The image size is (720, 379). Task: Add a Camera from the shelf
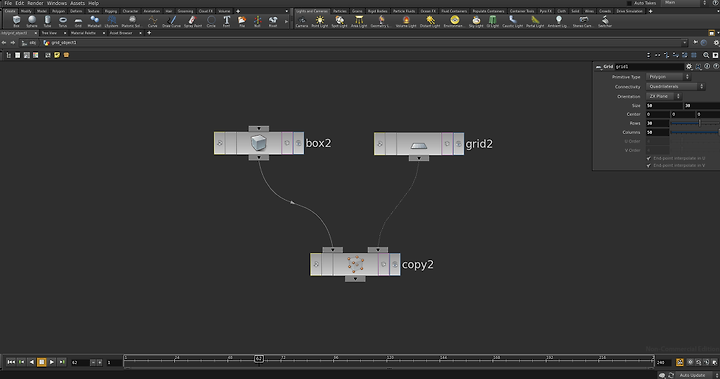point(302,21)
